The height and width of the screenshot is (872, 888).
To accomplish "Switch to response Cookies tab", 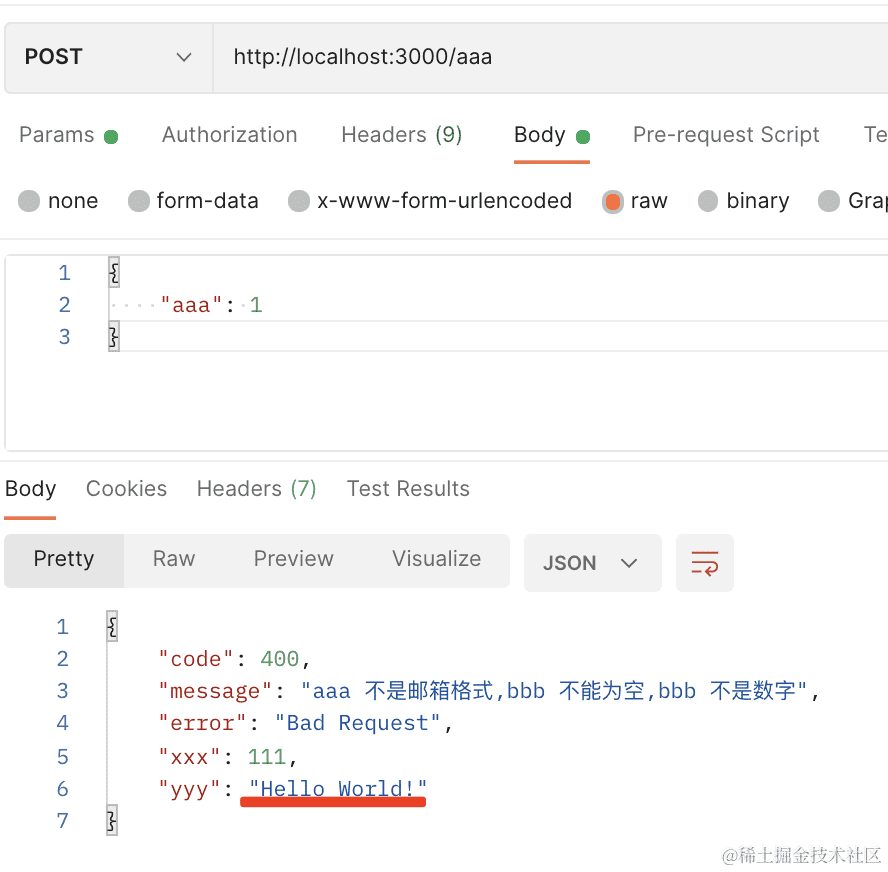I will click(x=126, y=489).
